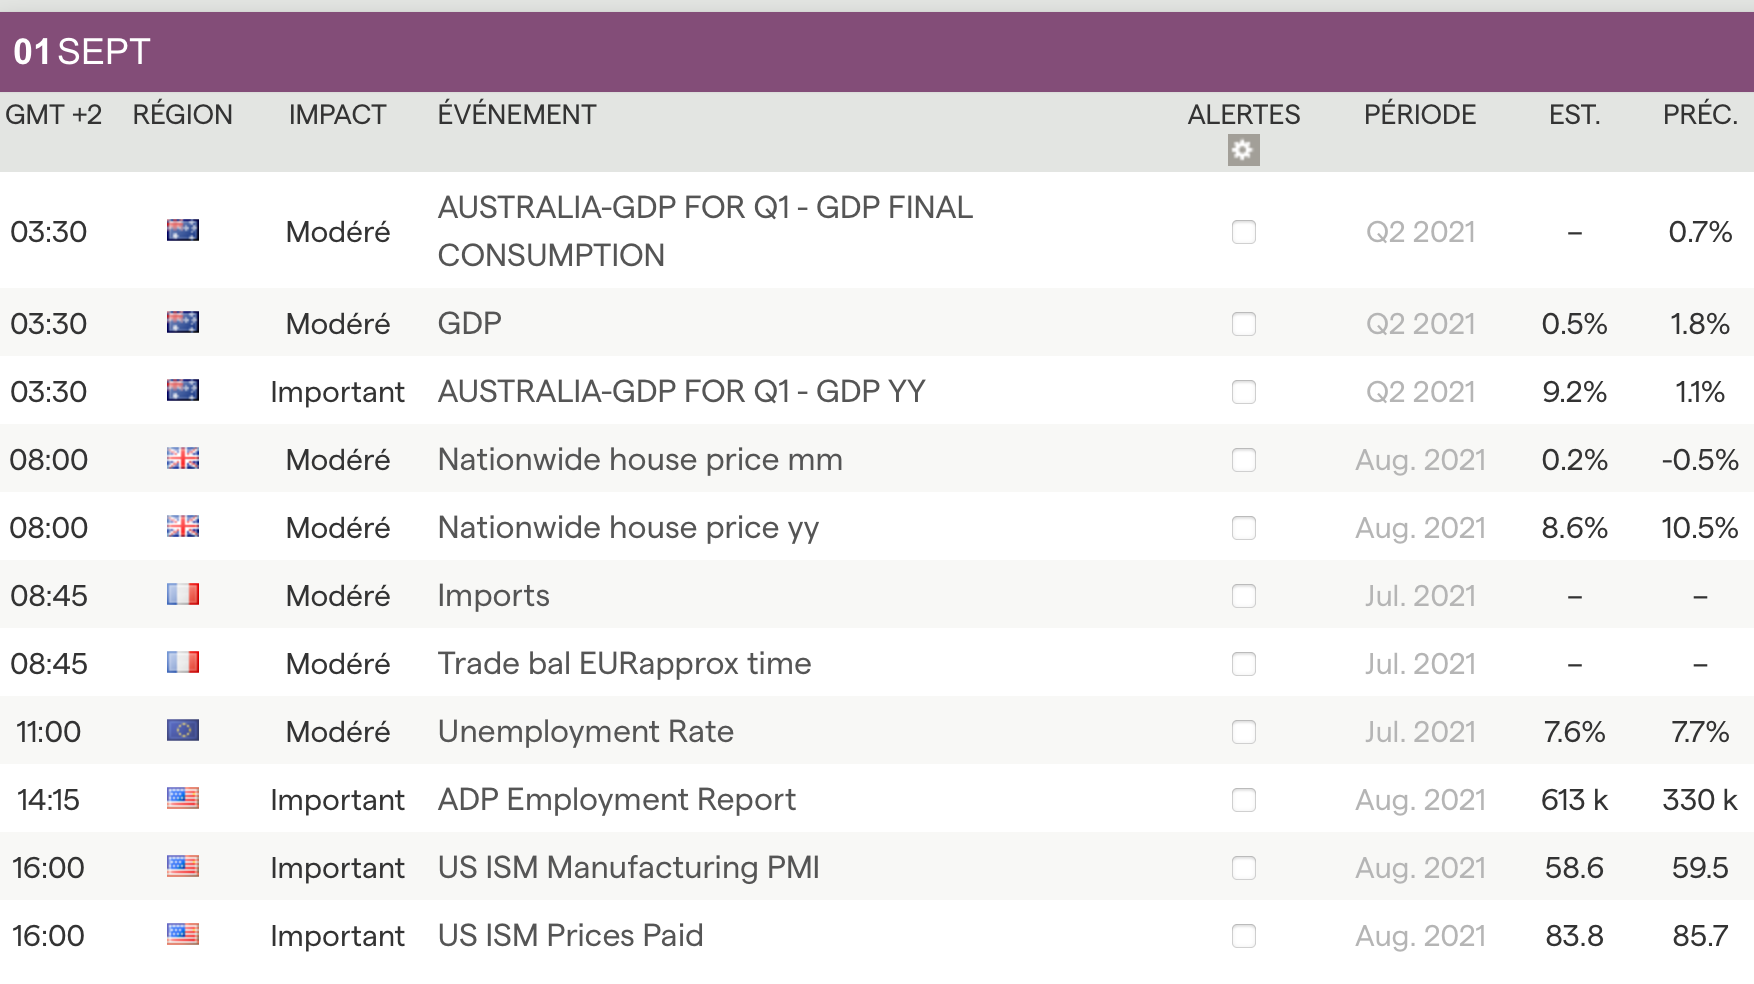Click the IMPACT column header
This screenshot has height=984, width=1754.
click(337, 115)
